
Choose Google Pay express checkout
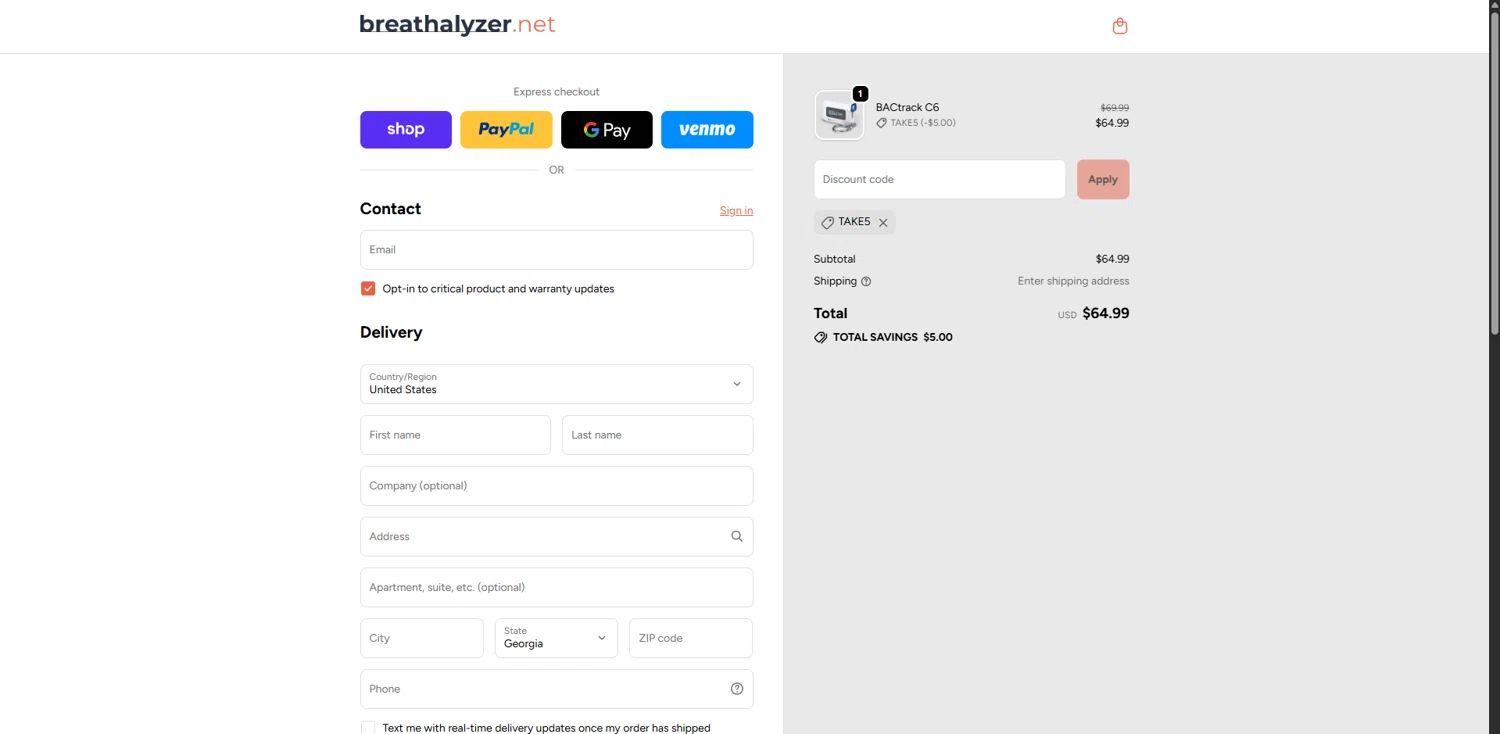click(607, 130)
